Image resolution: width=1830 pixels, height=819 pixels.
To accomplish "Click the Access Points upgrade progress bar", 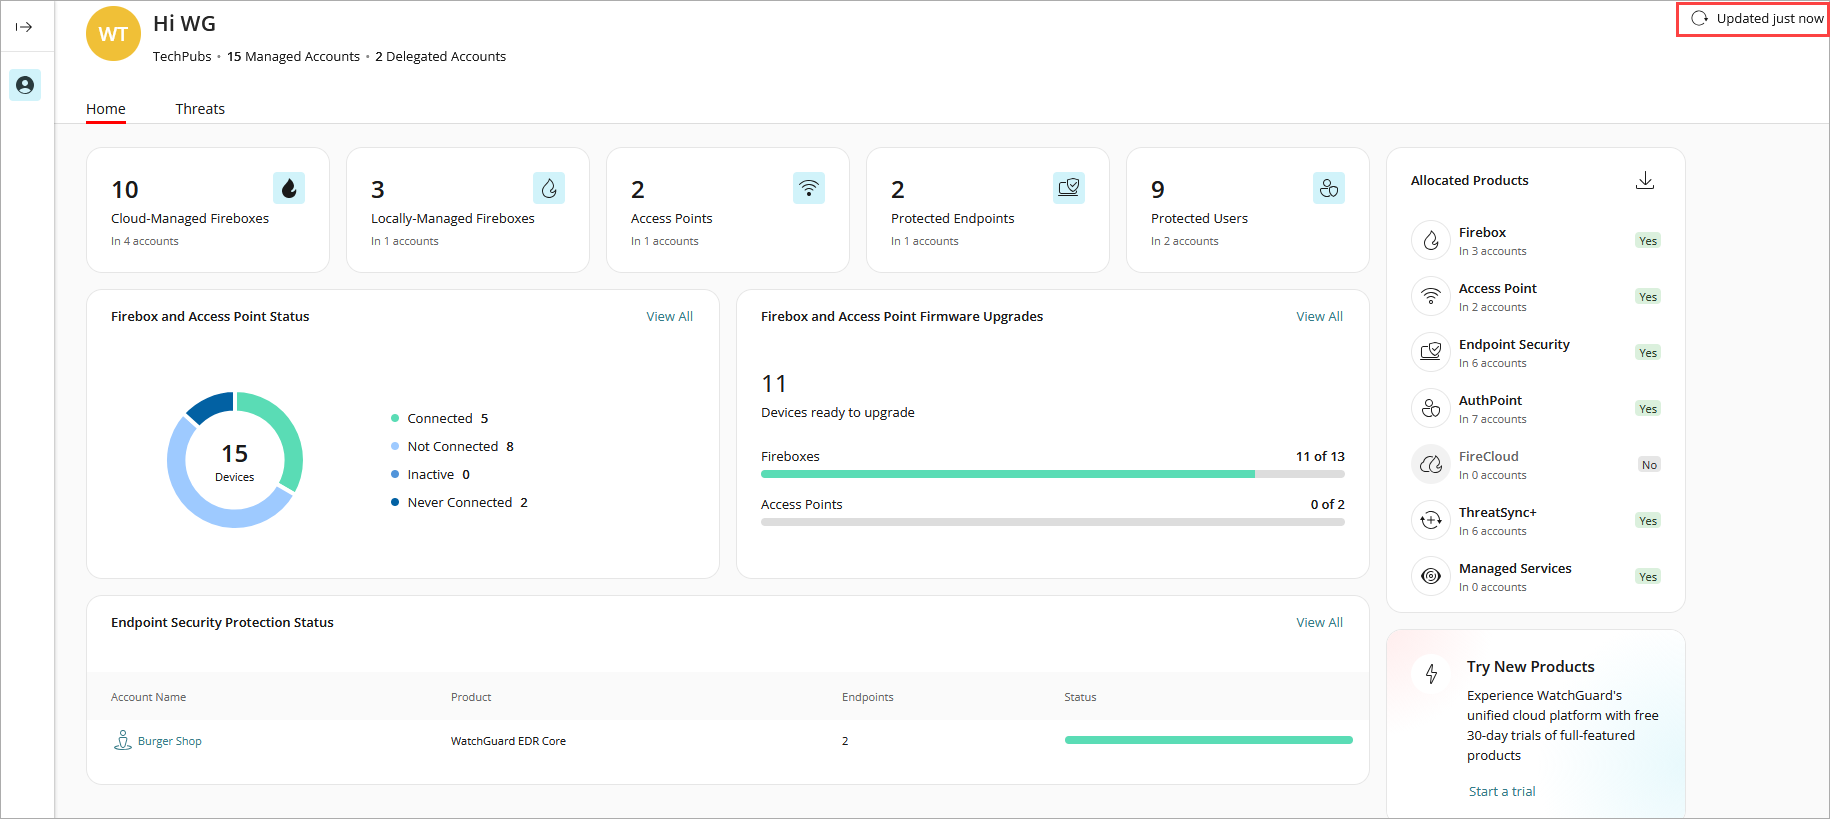I will (x=1053, y=522).
